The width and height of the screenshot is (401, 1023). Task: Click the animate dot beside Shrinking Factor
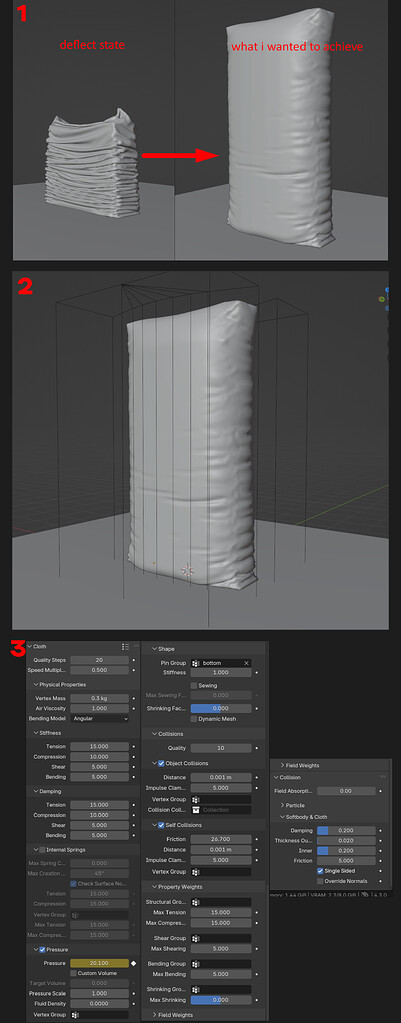tap(256, 709)
